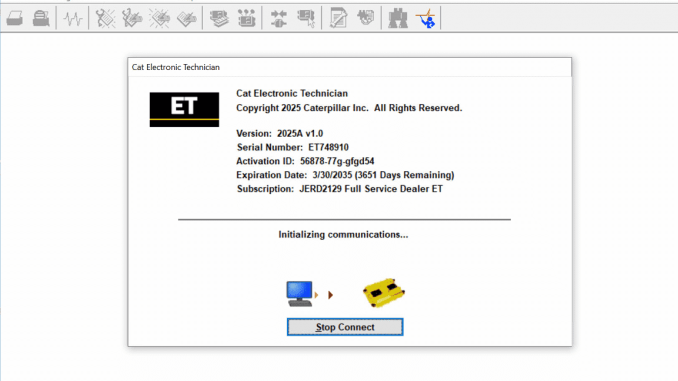Click the blue technician figure toolbar icon

pyautogui.click(x=425, y=19)
